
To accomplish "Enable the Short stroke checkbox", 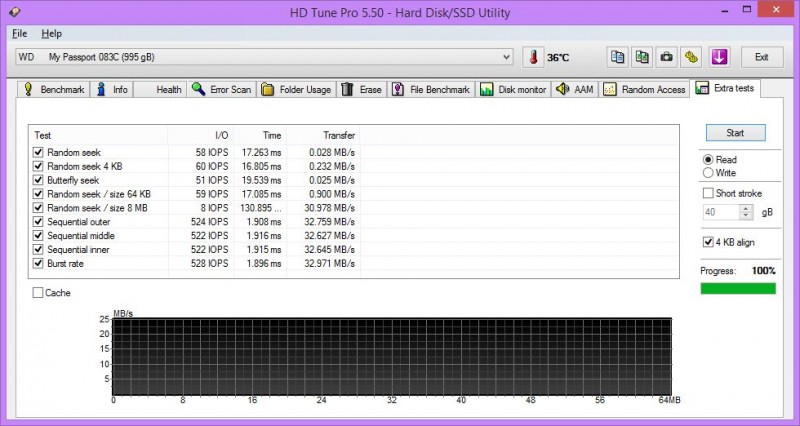I will tap(709, 193).
